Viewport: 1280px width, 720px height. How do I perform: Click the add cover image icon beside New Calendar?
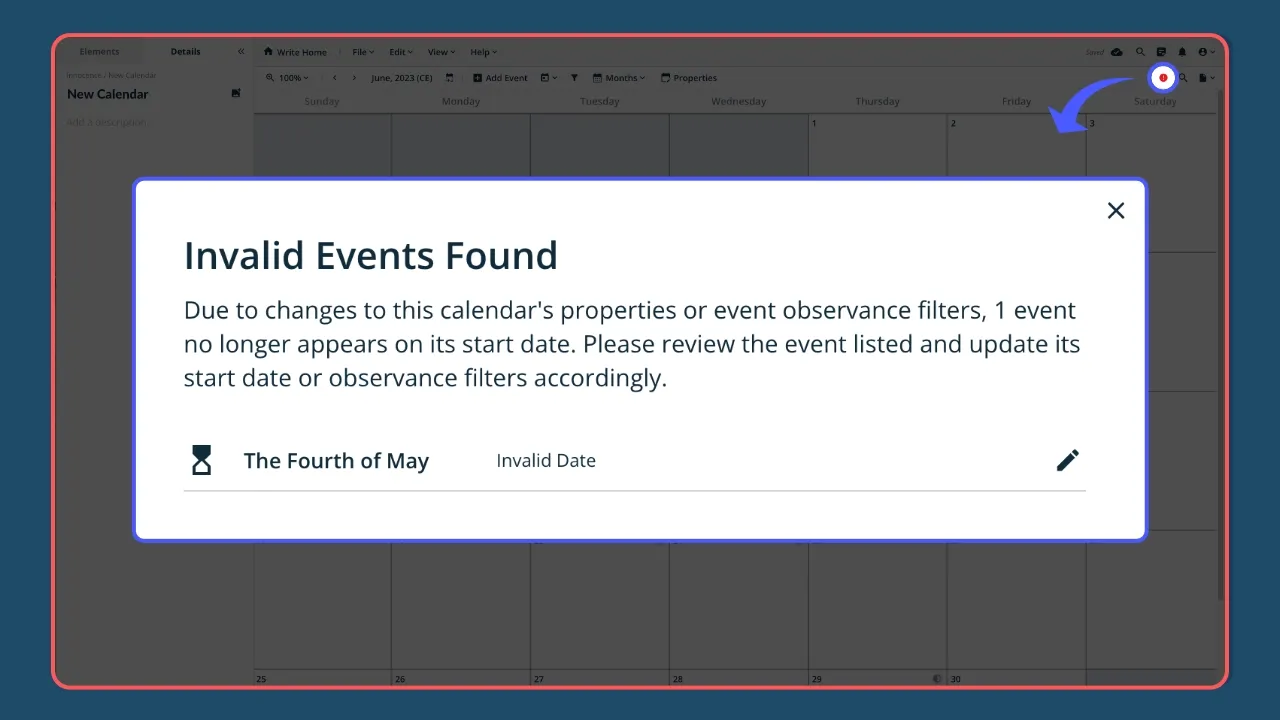point(236,92)
